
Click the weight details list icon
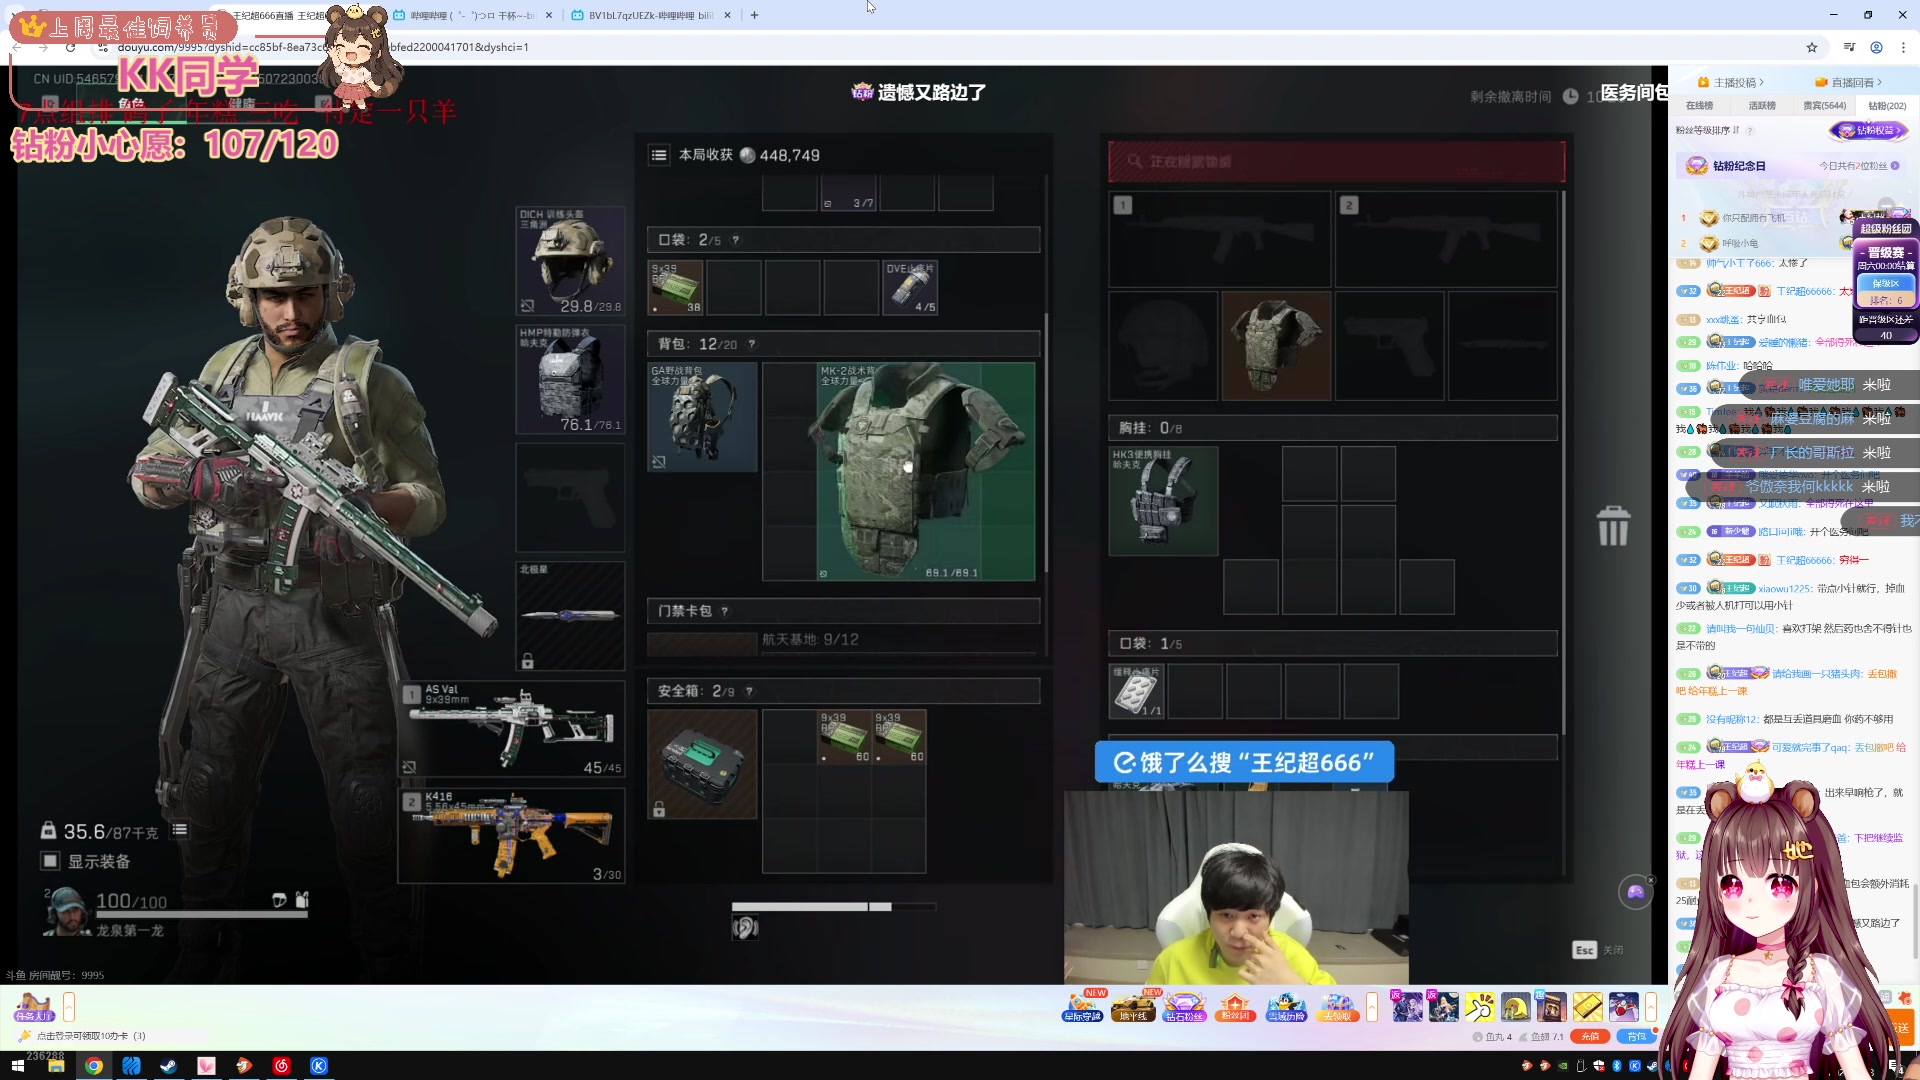coord(180,830)
